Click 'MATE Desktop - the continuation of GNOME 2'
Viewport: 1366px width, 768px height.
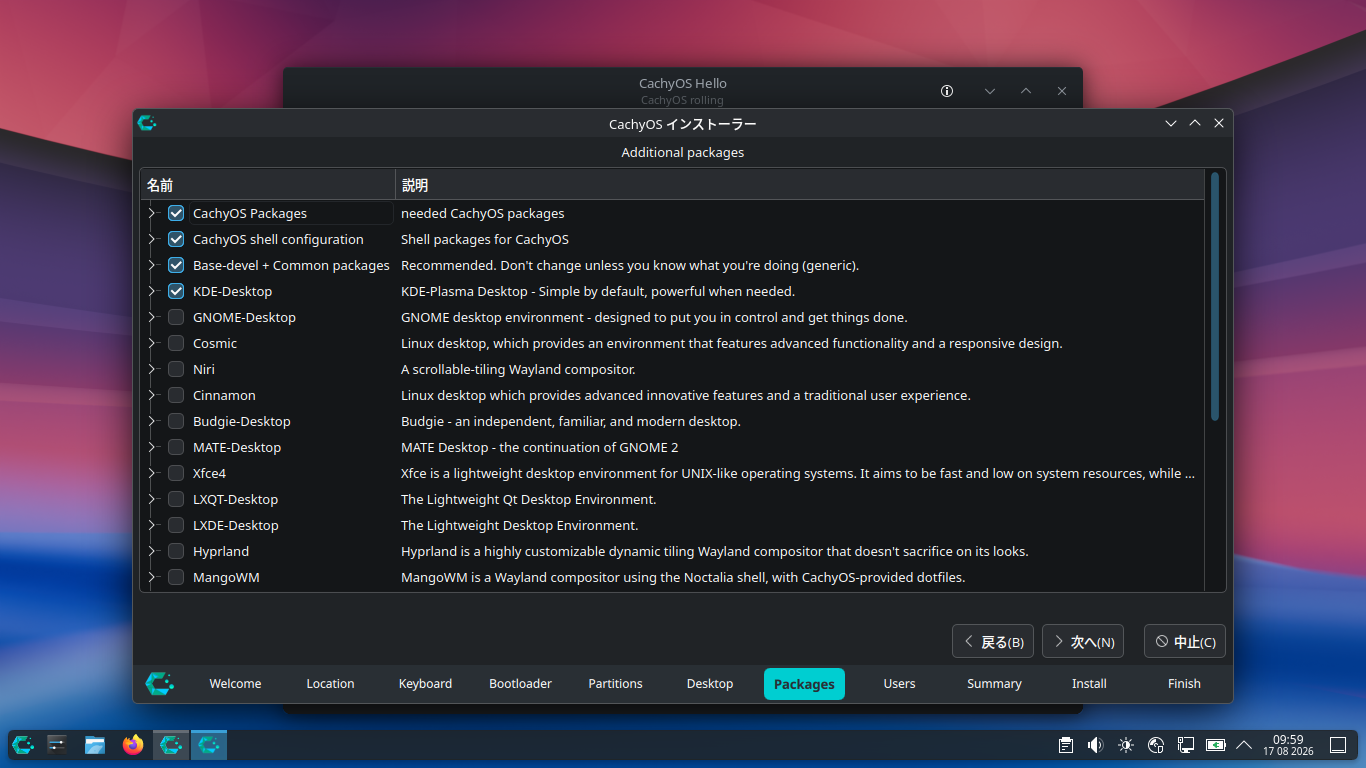coord(540,447)
